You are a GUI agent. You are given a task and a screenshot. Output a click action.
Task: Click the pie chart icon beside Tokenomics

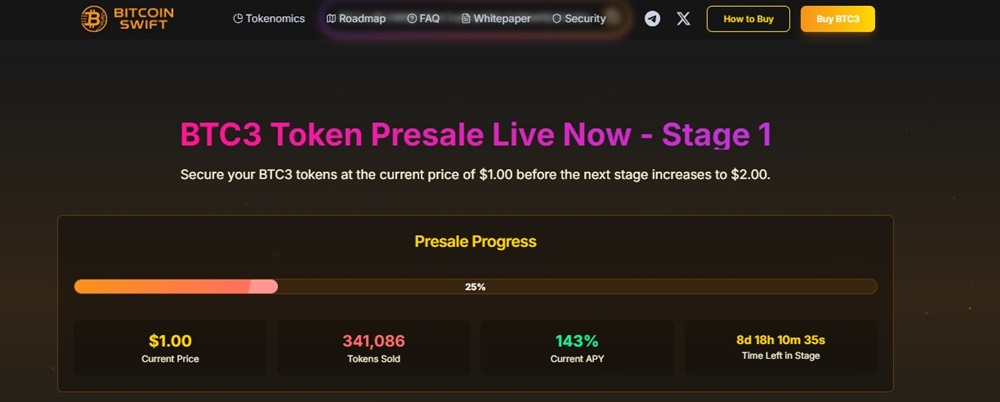point(238,19)
